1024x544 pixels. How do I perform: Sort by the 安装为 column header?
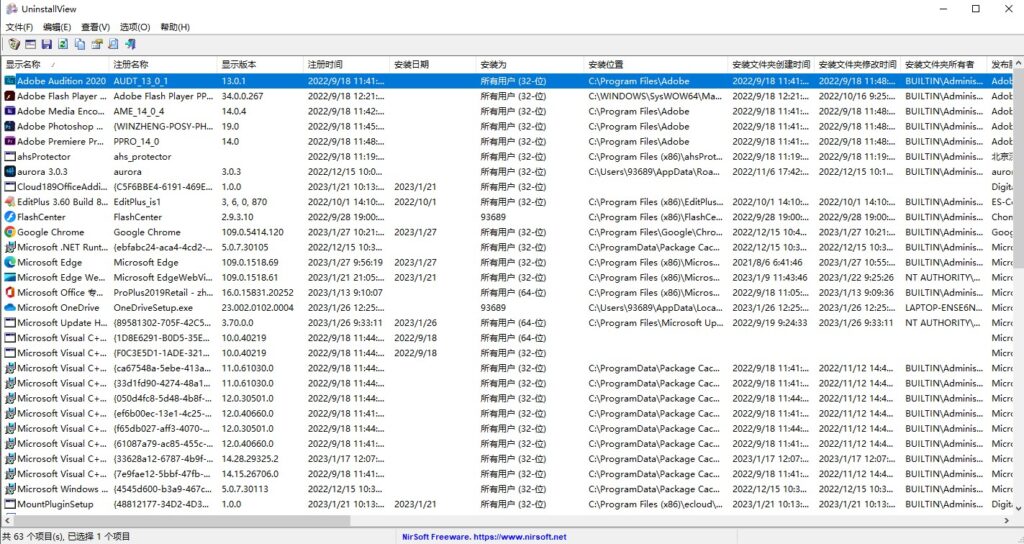[530, 64]
